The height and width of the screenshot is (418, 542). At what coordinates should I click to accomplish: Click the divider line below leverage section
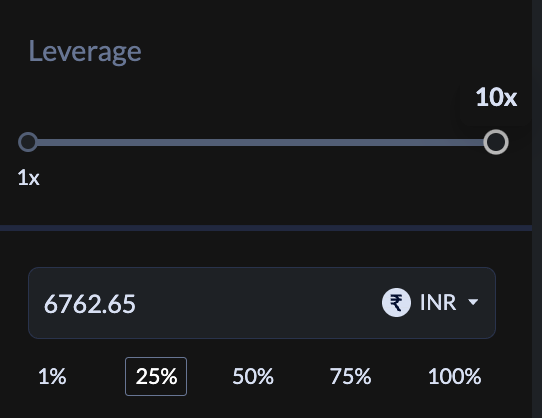[266, 228]
